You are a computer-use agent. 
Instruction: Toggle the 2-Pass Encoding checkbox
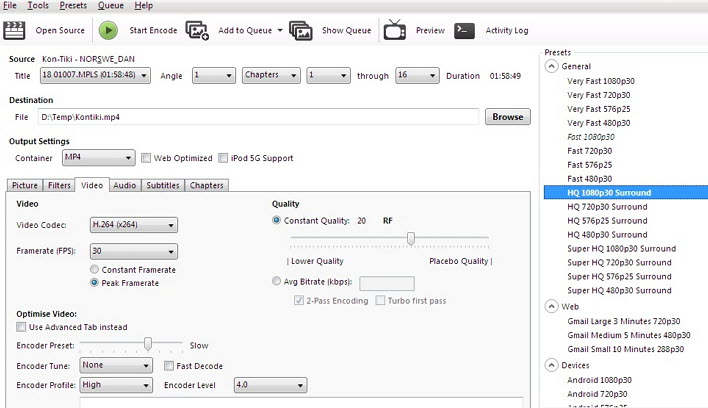[298, 301]
